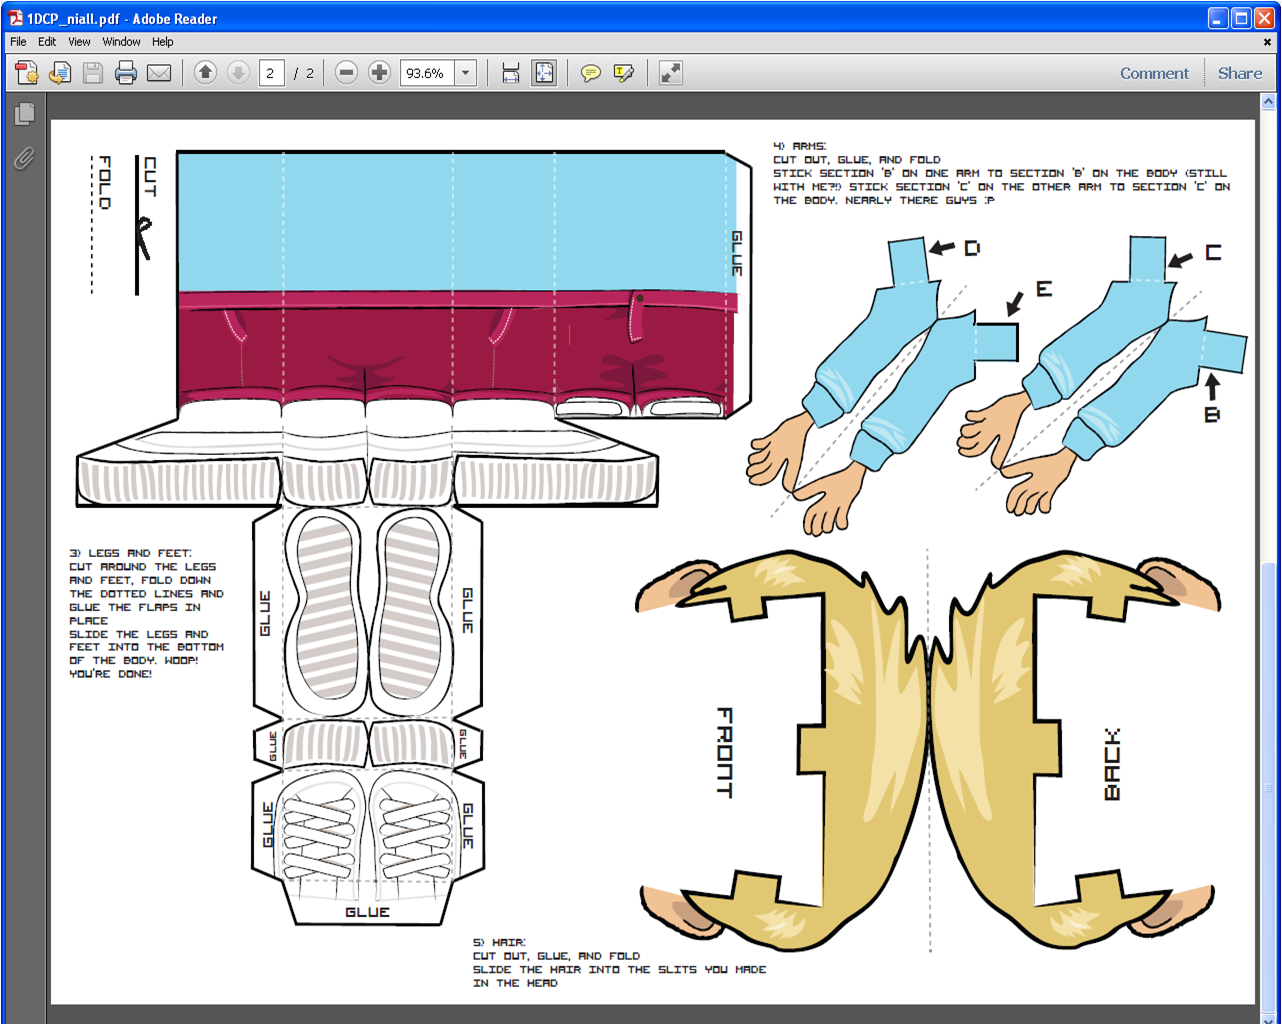
Task: Go to previous page with up arrow
Action: tap(205, 73)
